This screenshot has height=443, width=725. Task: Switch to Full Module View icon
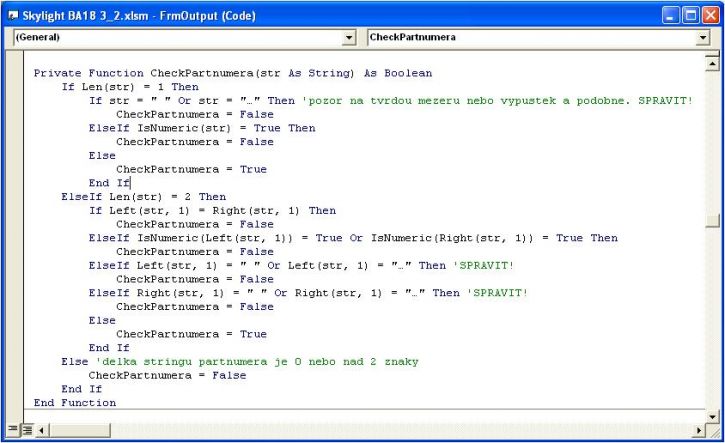click(27, 430)
